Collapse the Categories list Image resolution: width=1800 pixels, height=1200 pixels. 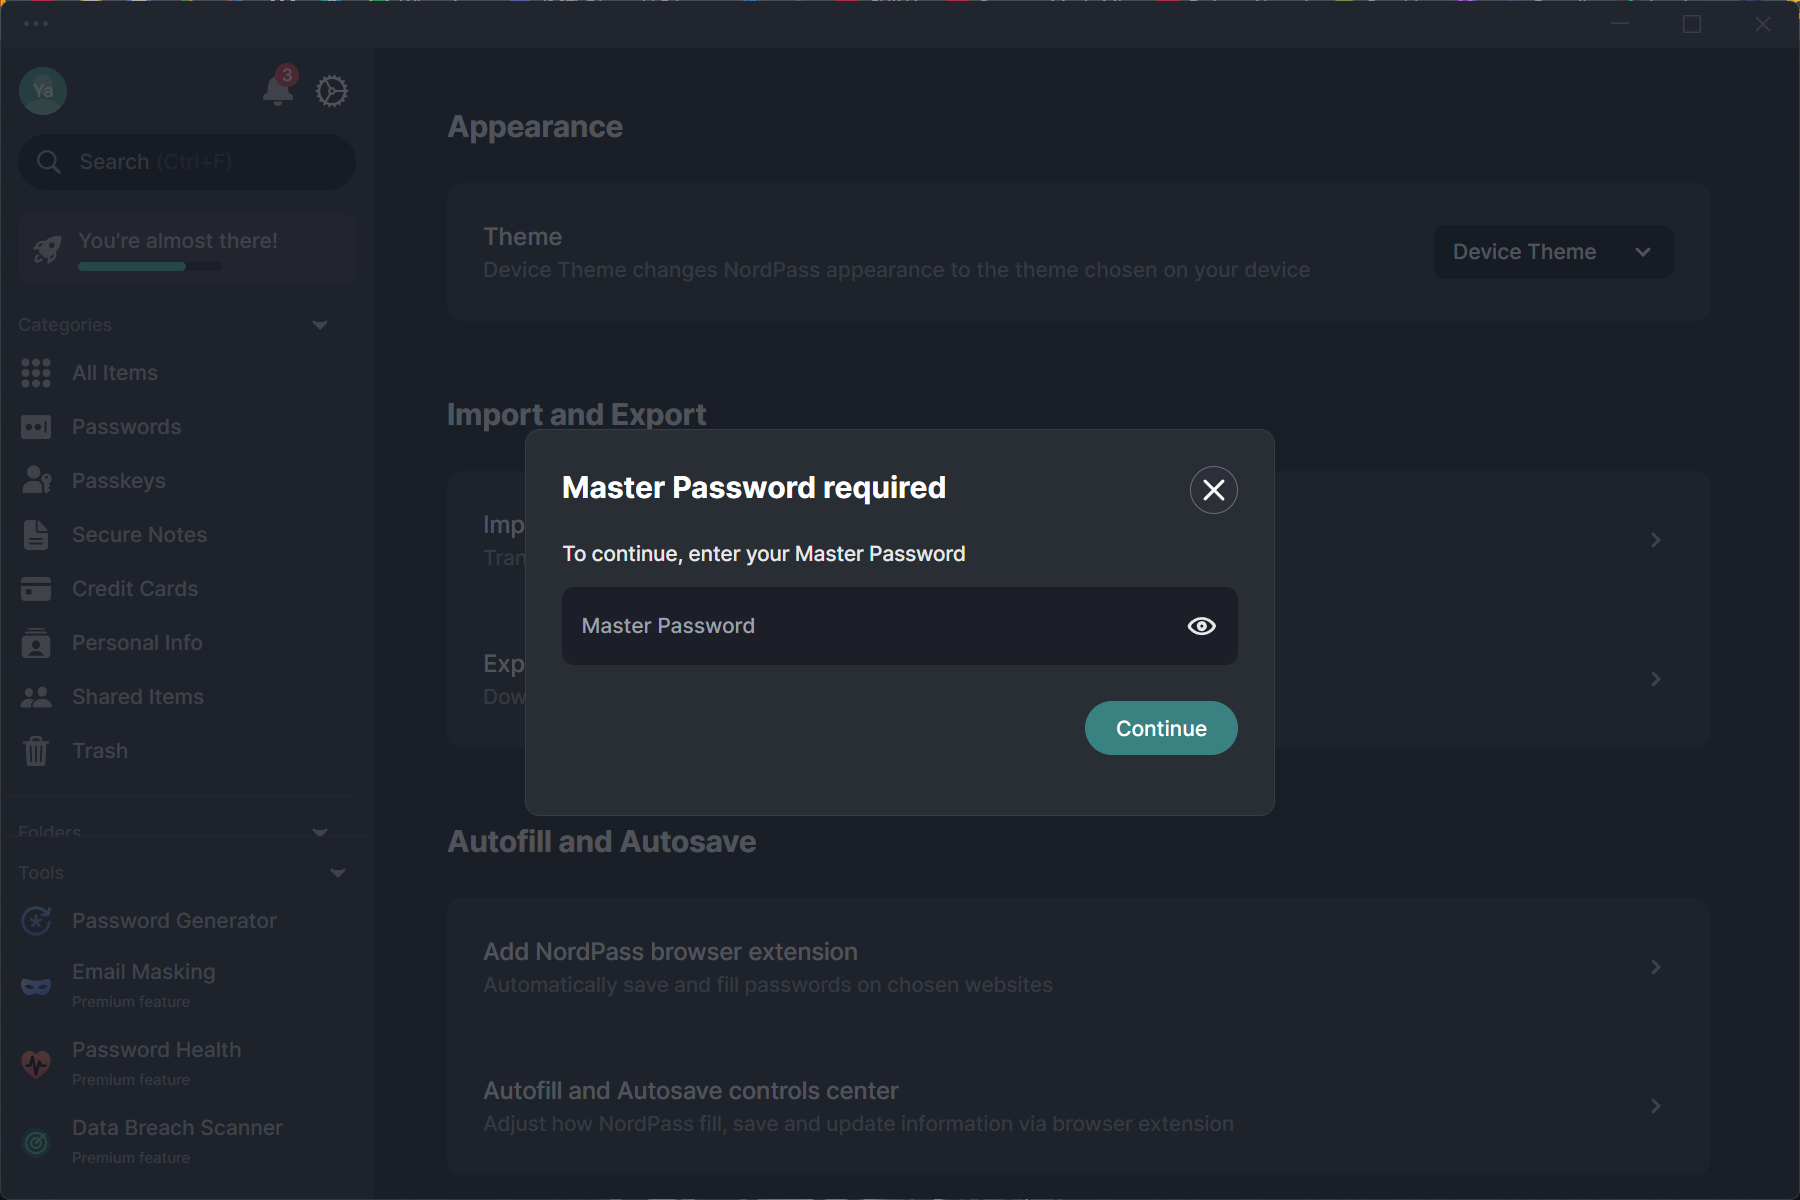point(319,324)
